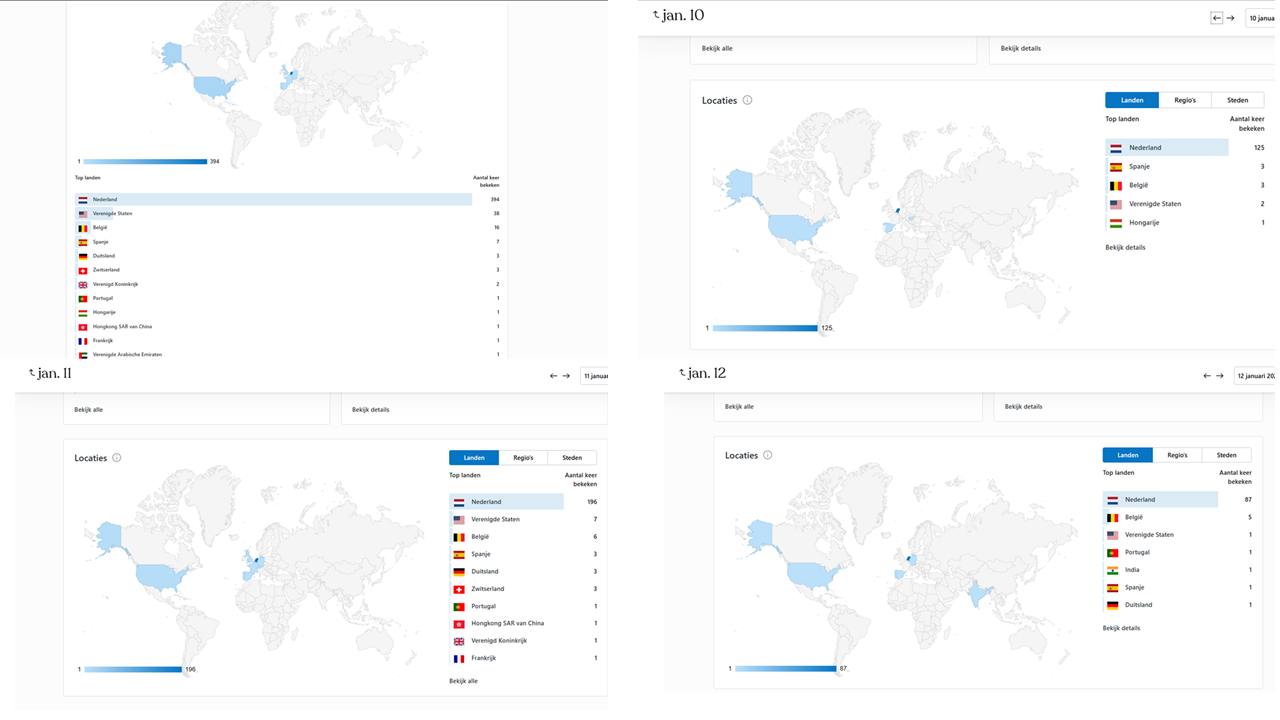This screenshot has width=1280, height=720.
Task: Go to previous day in jan. 10 header
Action: (1216, 18)
